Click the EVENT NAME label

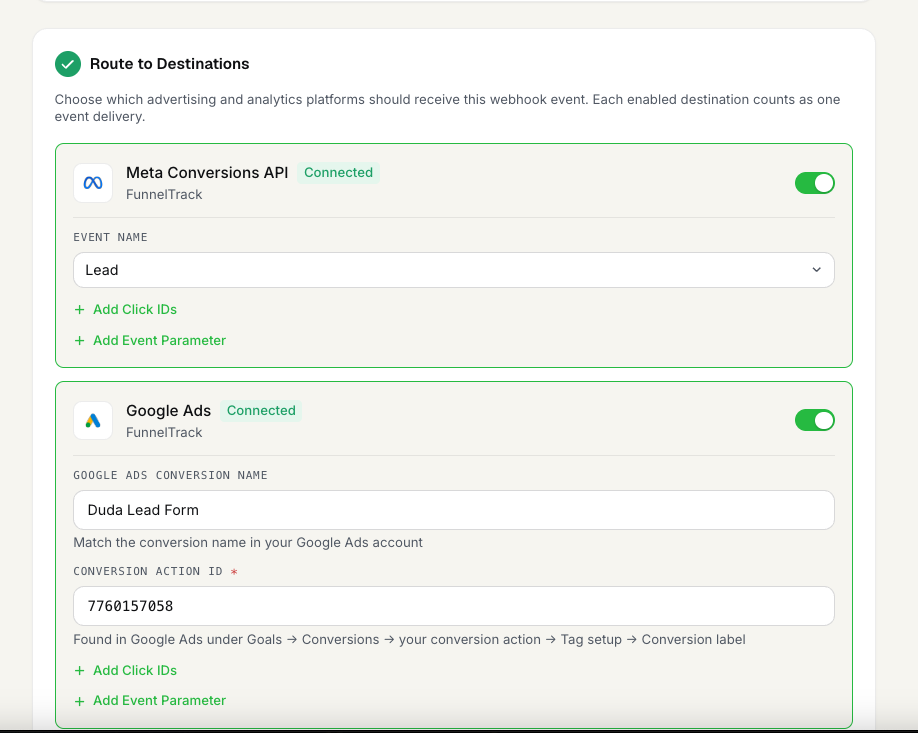pyautogui.click(x=110, y=237)
